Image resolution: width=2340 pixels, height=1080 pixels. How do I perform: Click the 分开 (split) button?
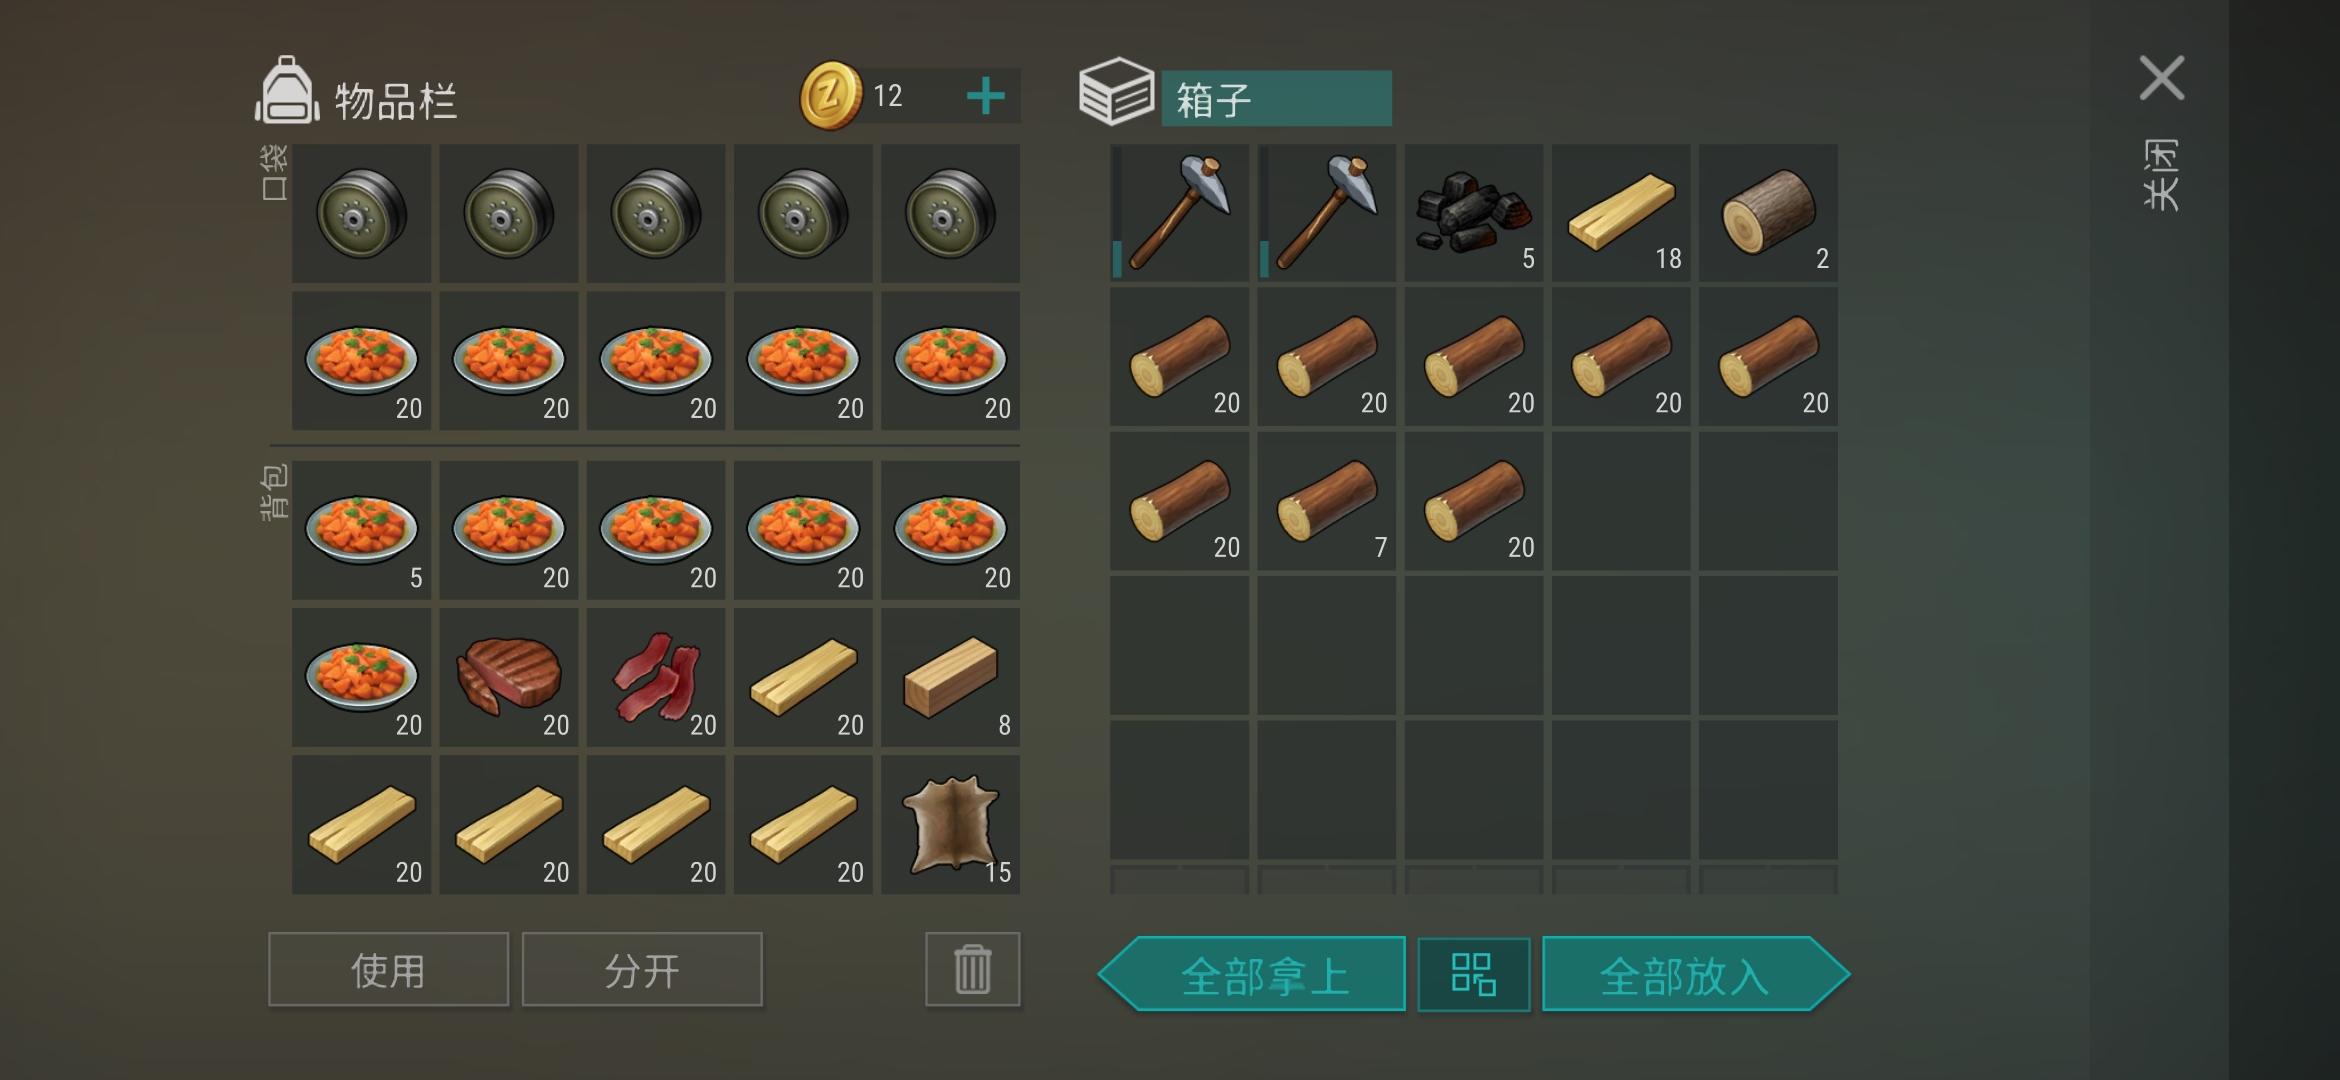[x=642, y=969]
